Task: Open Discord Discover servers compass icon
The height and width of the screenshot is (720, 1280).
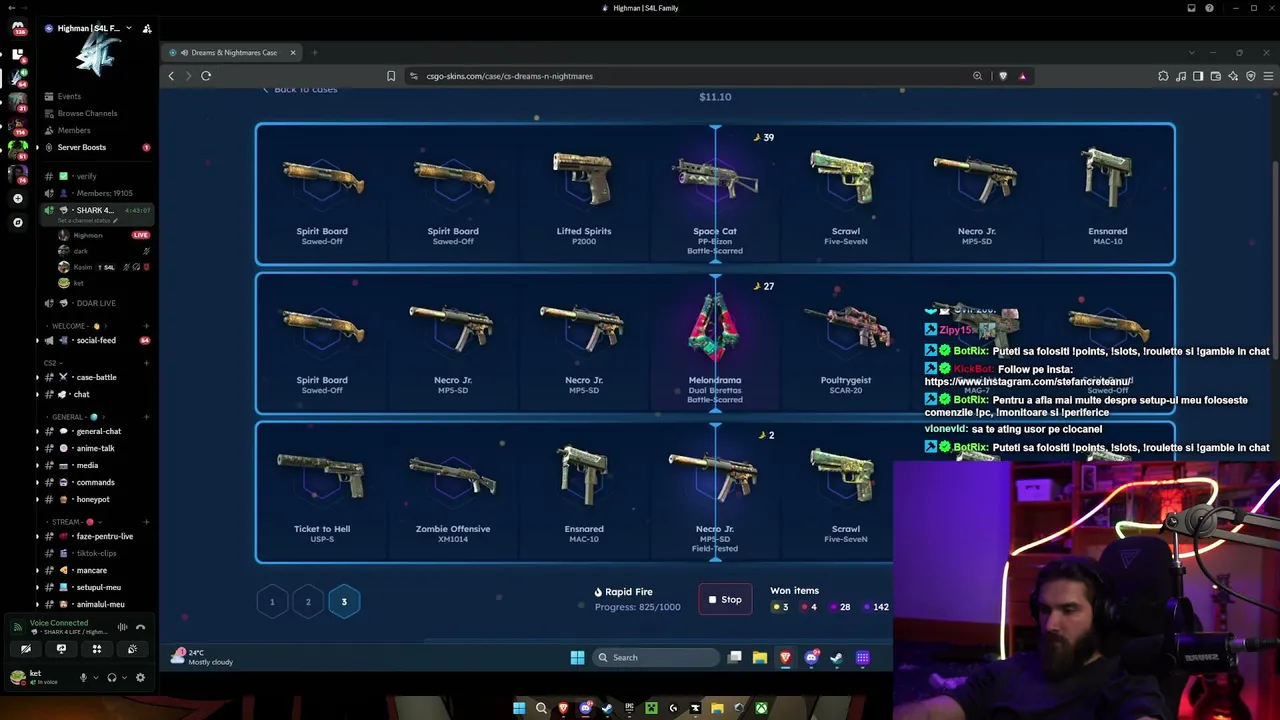Action: (18, 222)
